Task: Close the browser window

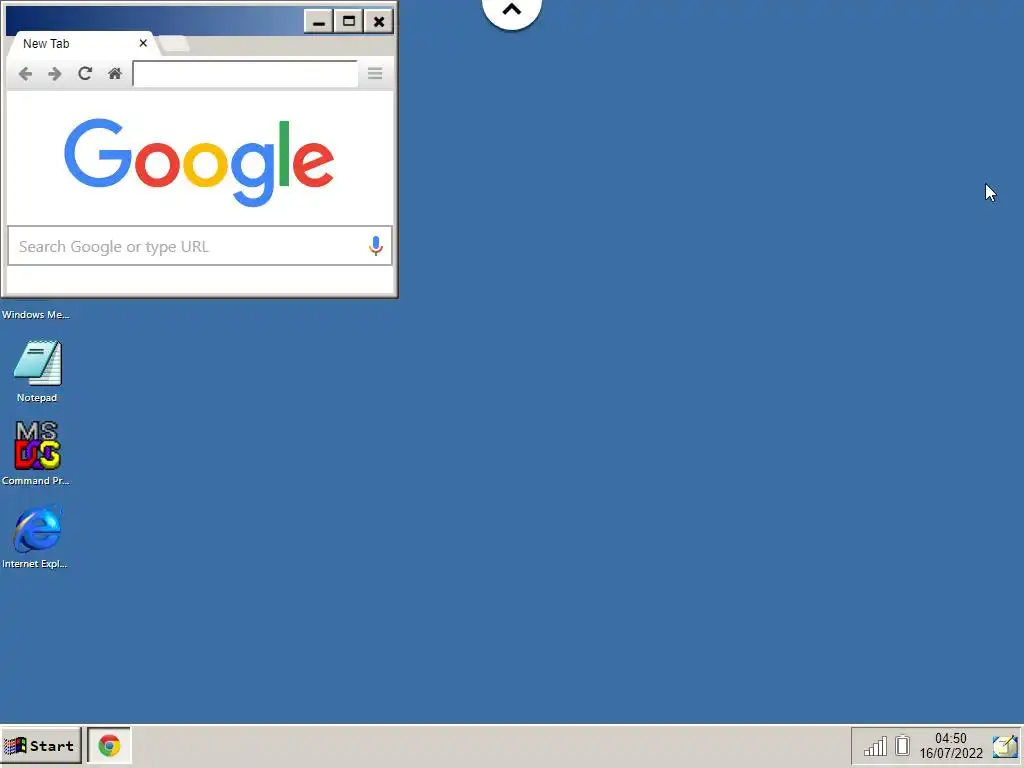Action: pyautogui.click(x=379, y=22)
